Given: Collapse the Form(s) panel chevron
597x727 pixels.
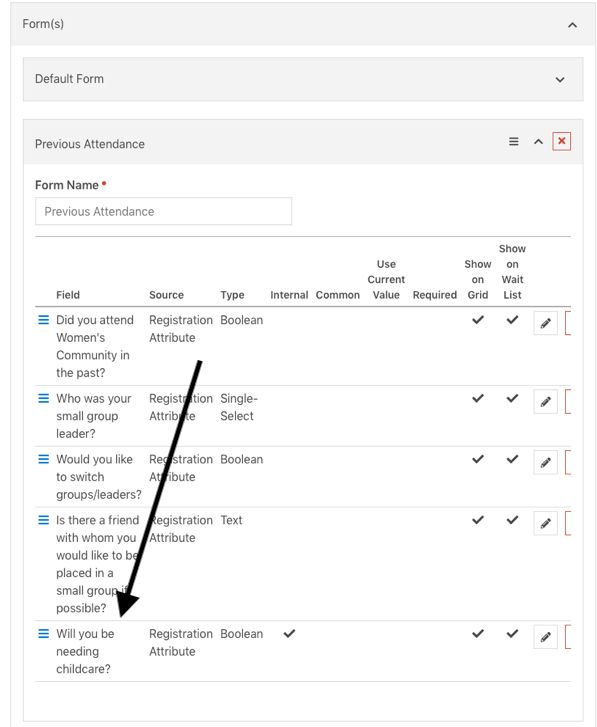Looking at the screenshot, I should tap(572, 25).
